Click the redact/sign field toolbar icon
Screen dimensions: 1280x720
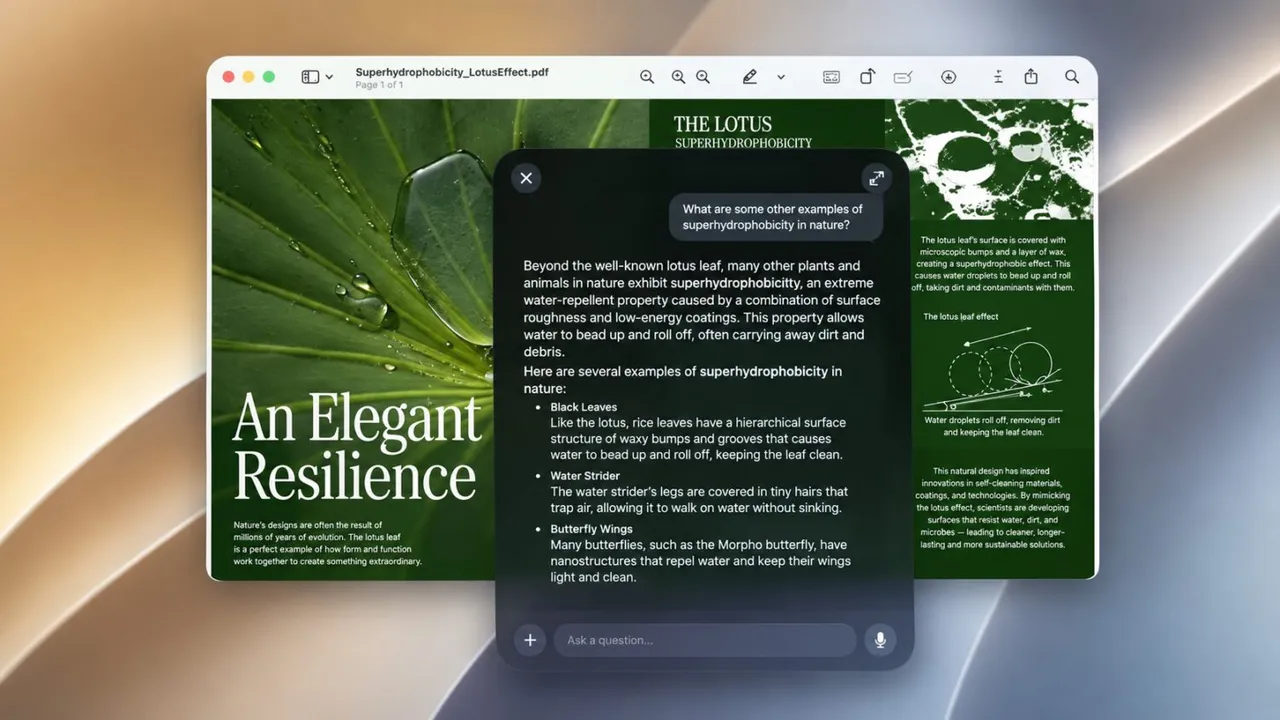click(x=903, y=77)
